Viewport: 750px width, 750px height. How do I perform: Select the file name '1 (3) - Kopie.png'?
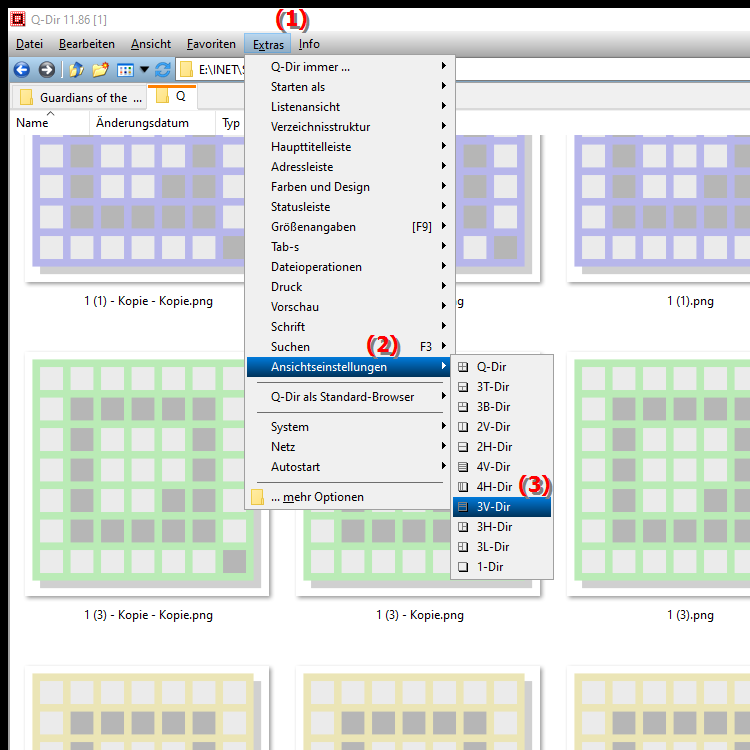(x=420, y=615)
